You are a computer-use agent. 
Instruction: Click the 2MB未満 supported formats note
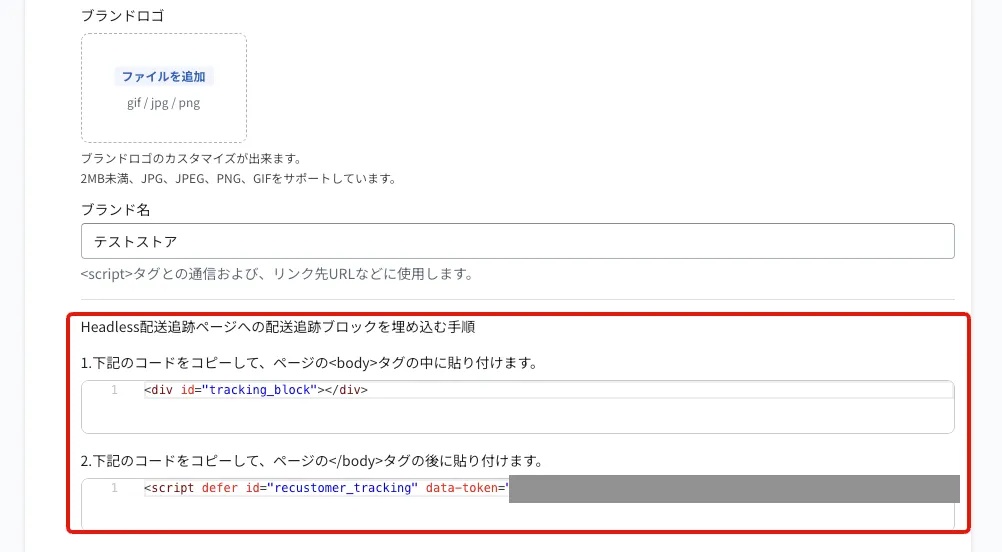point(238,179)
